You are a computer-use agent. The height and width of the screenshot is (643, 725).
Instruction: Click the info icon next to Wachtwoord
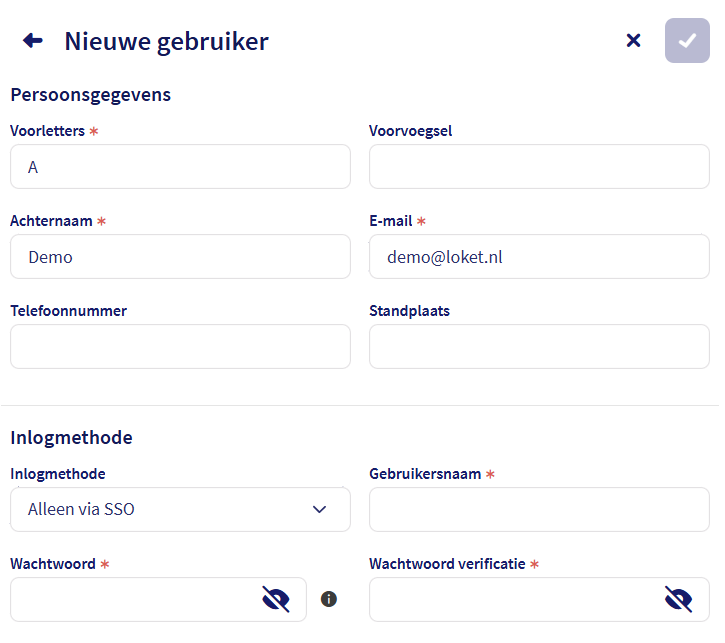point(329,599)
